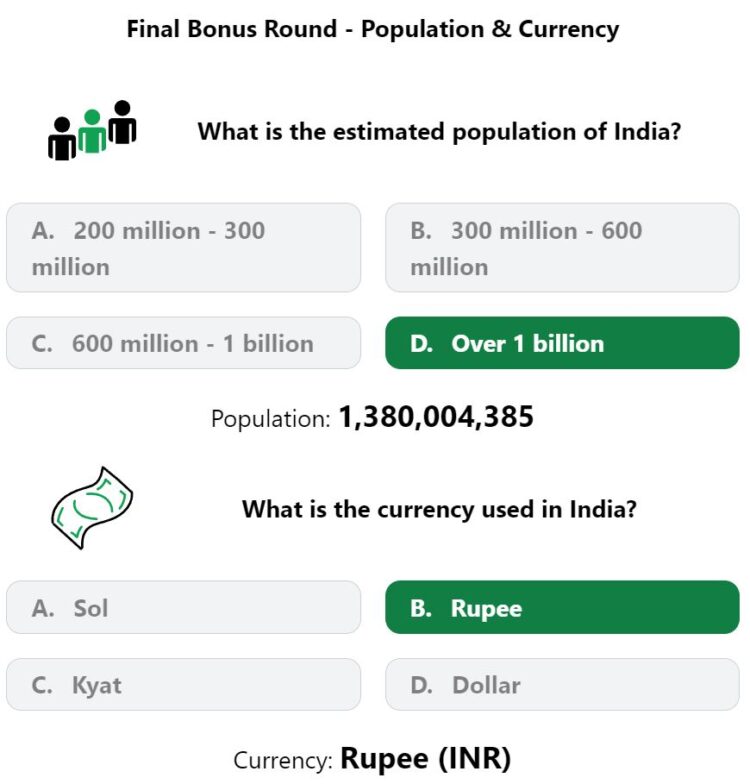Click the currency used in India question
750x784 pixels.
440,510
